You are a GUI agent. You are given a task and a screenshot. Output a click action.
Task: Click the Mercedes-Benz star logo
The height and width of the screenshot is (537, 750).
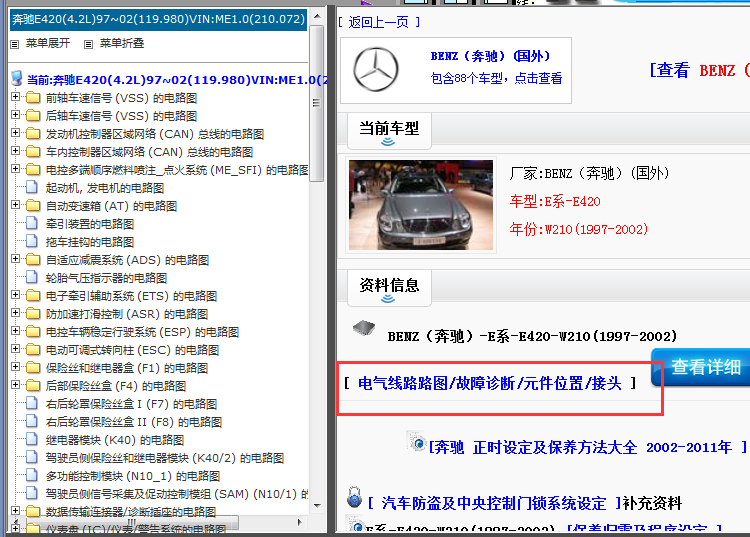click(x=375, y=69)
